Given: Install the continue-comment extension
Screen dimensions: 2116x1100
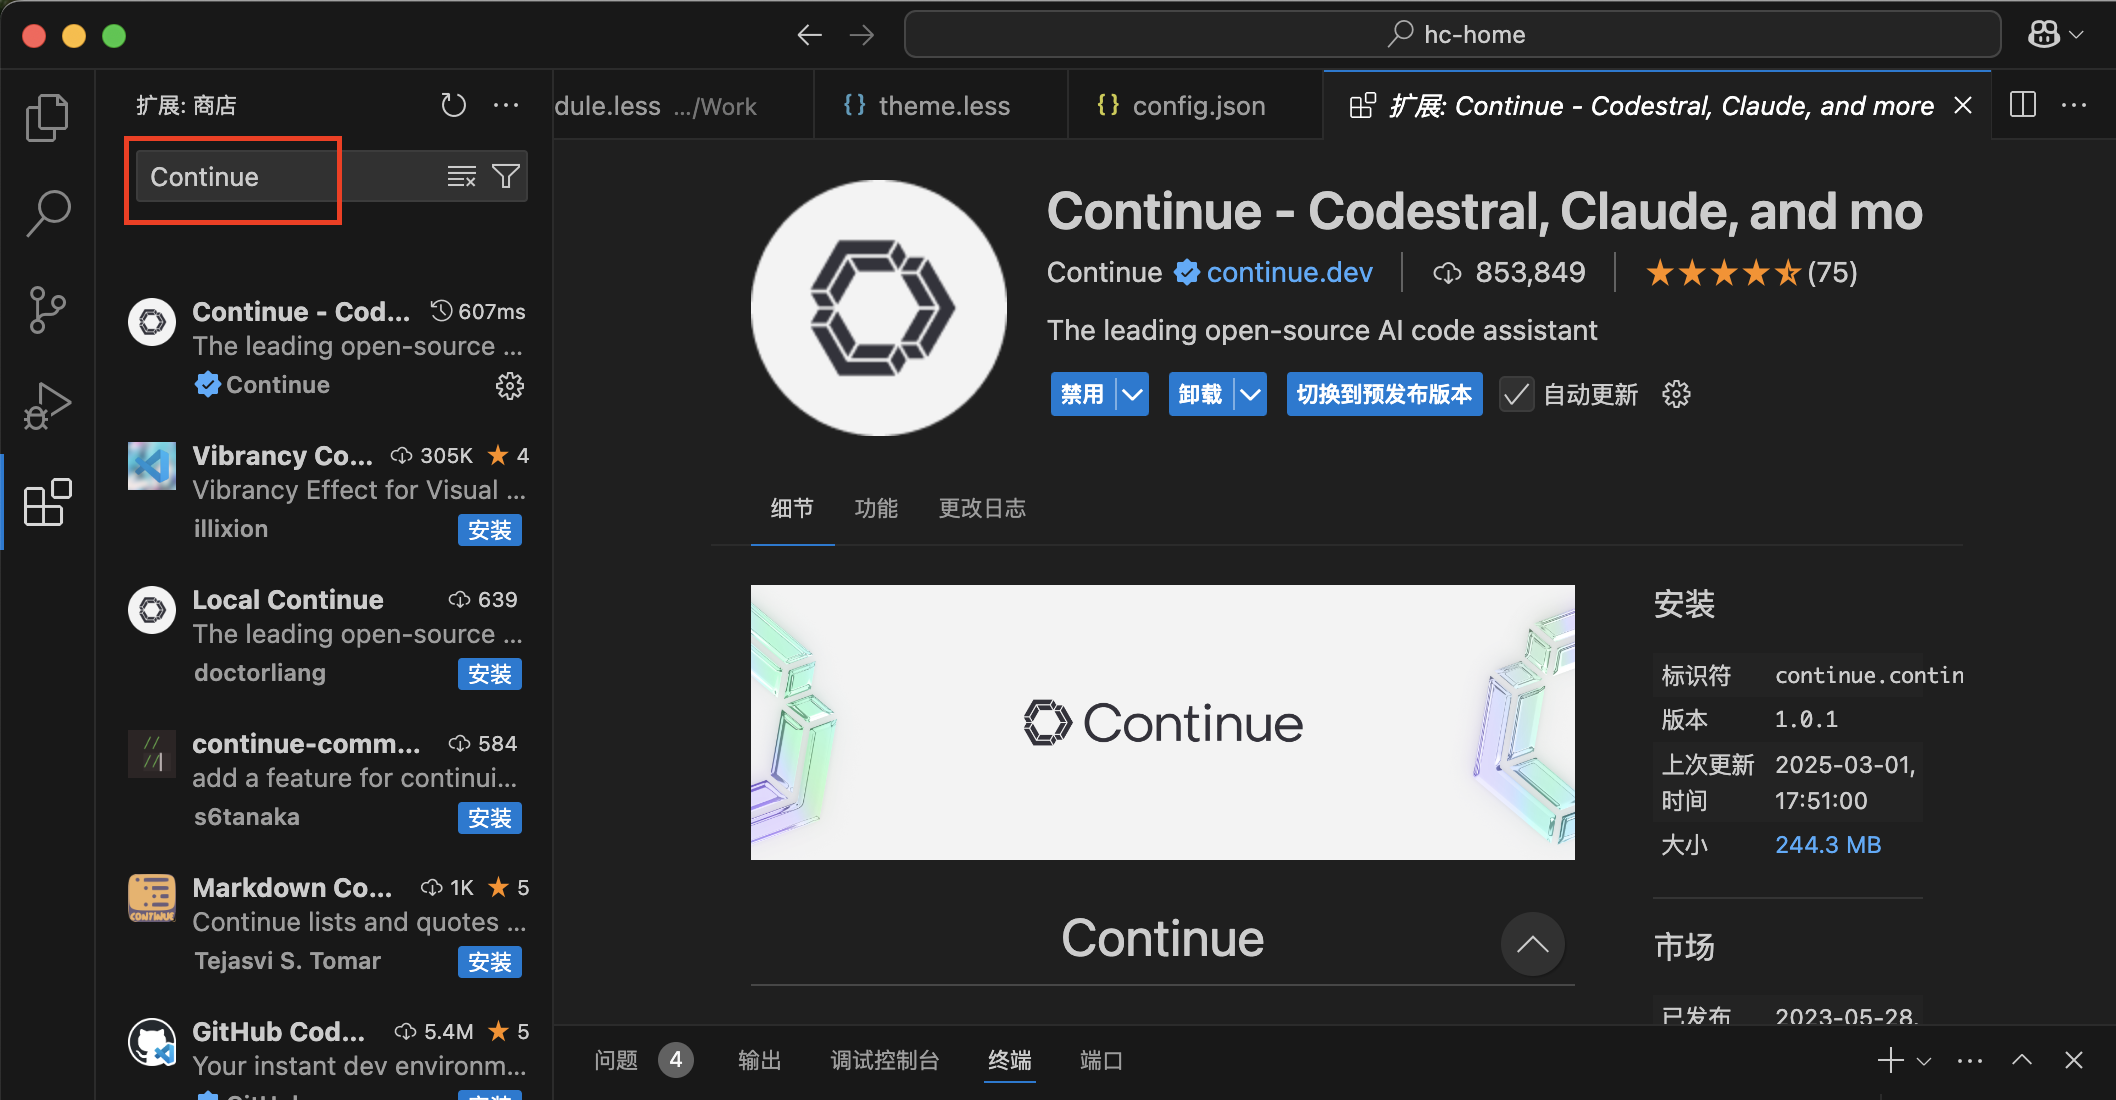Looking at the screenshot, I should click(490, 818).
